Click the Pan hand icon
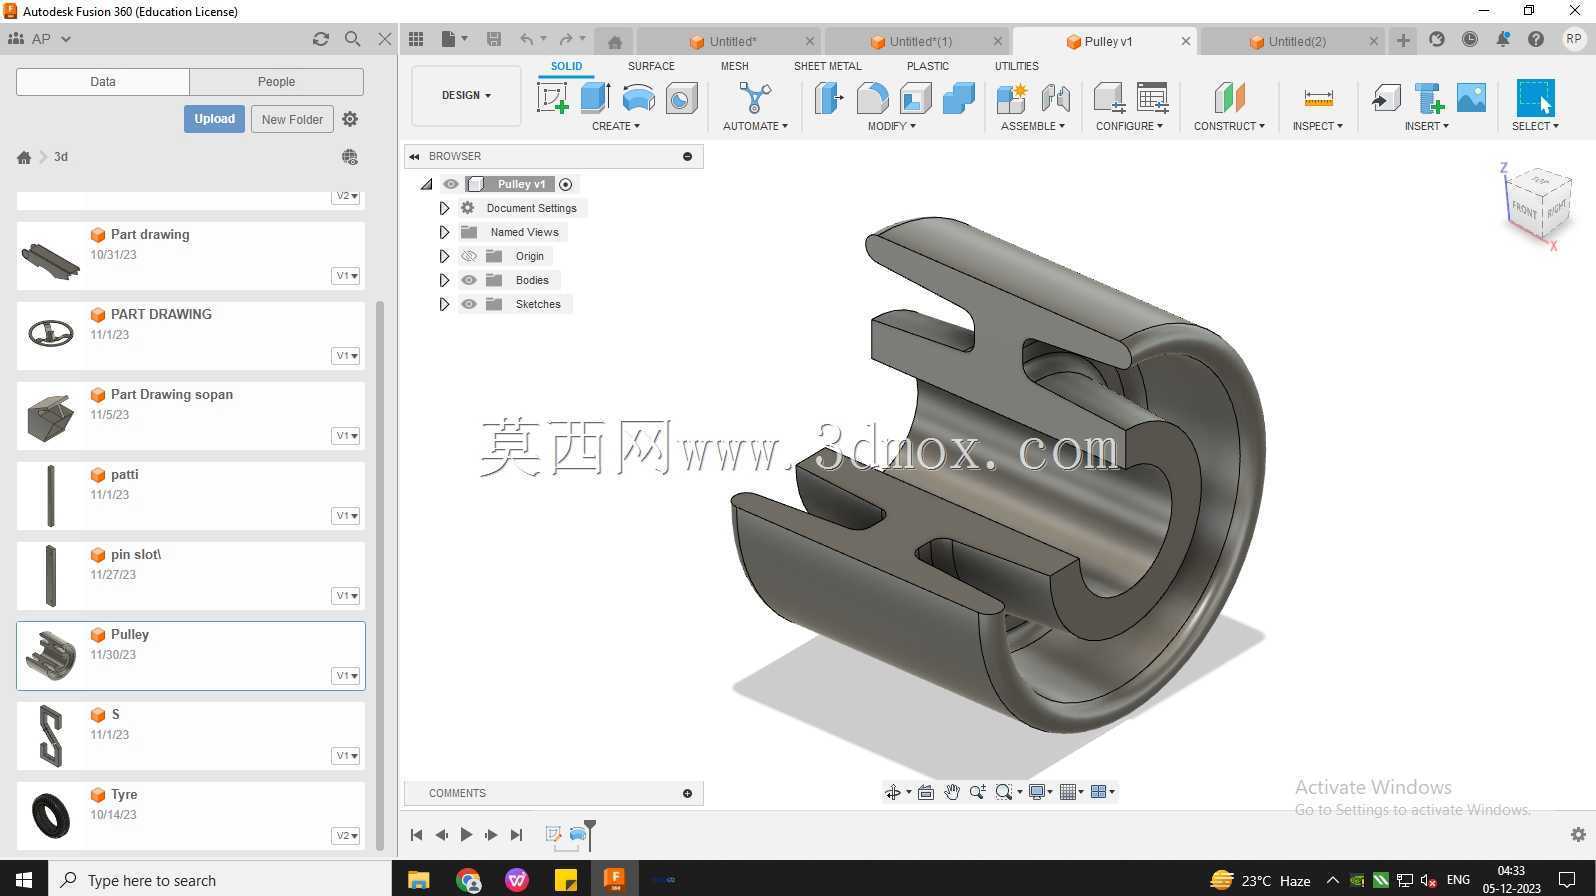Screen dimensions: 1596x896 tap(951, 792)
